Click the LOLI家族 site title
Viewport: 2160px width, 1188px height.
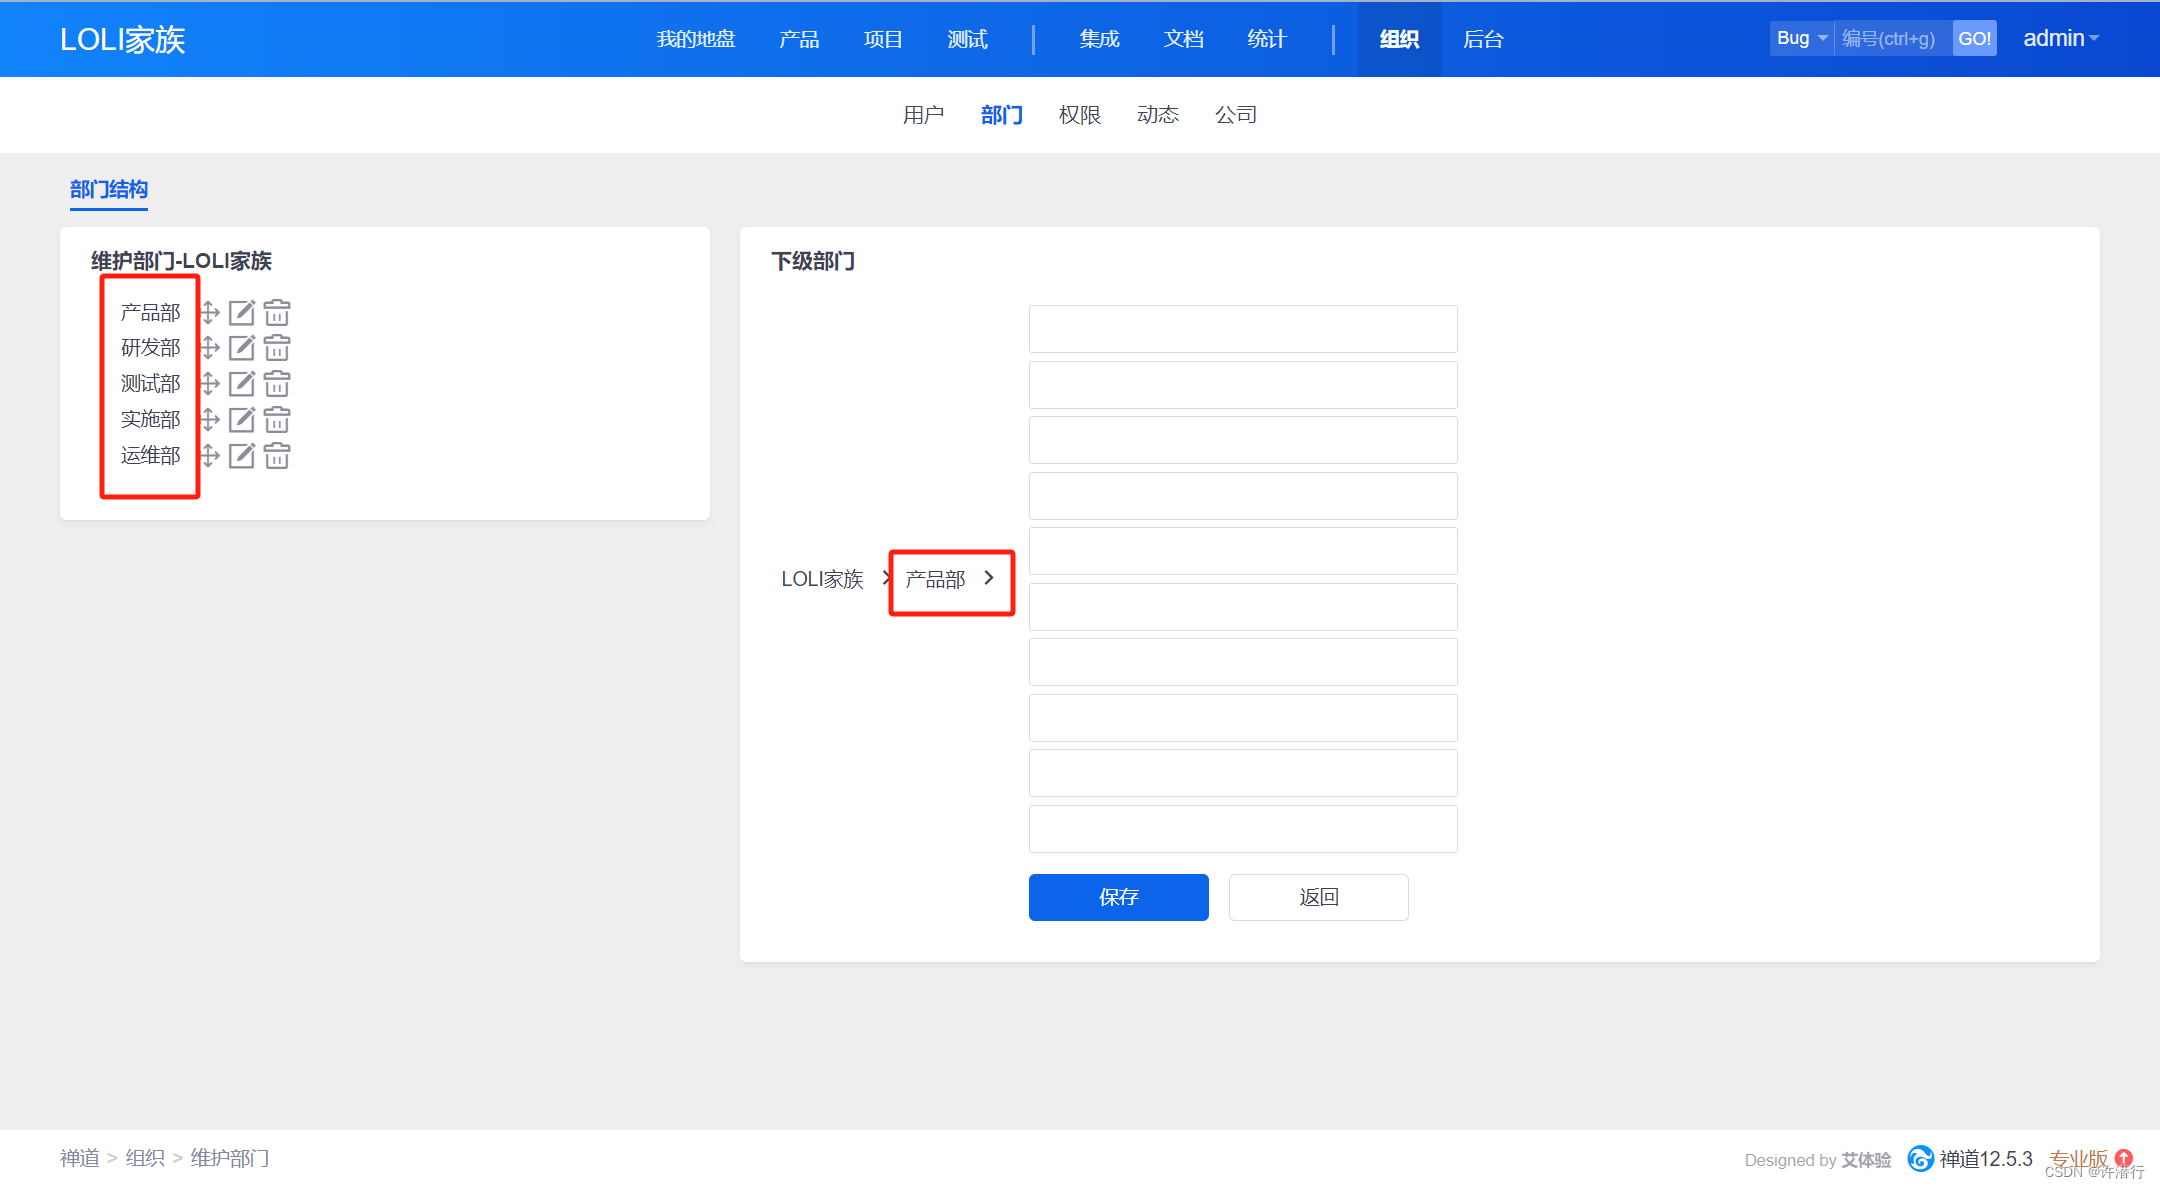click(x=122, y=39)
